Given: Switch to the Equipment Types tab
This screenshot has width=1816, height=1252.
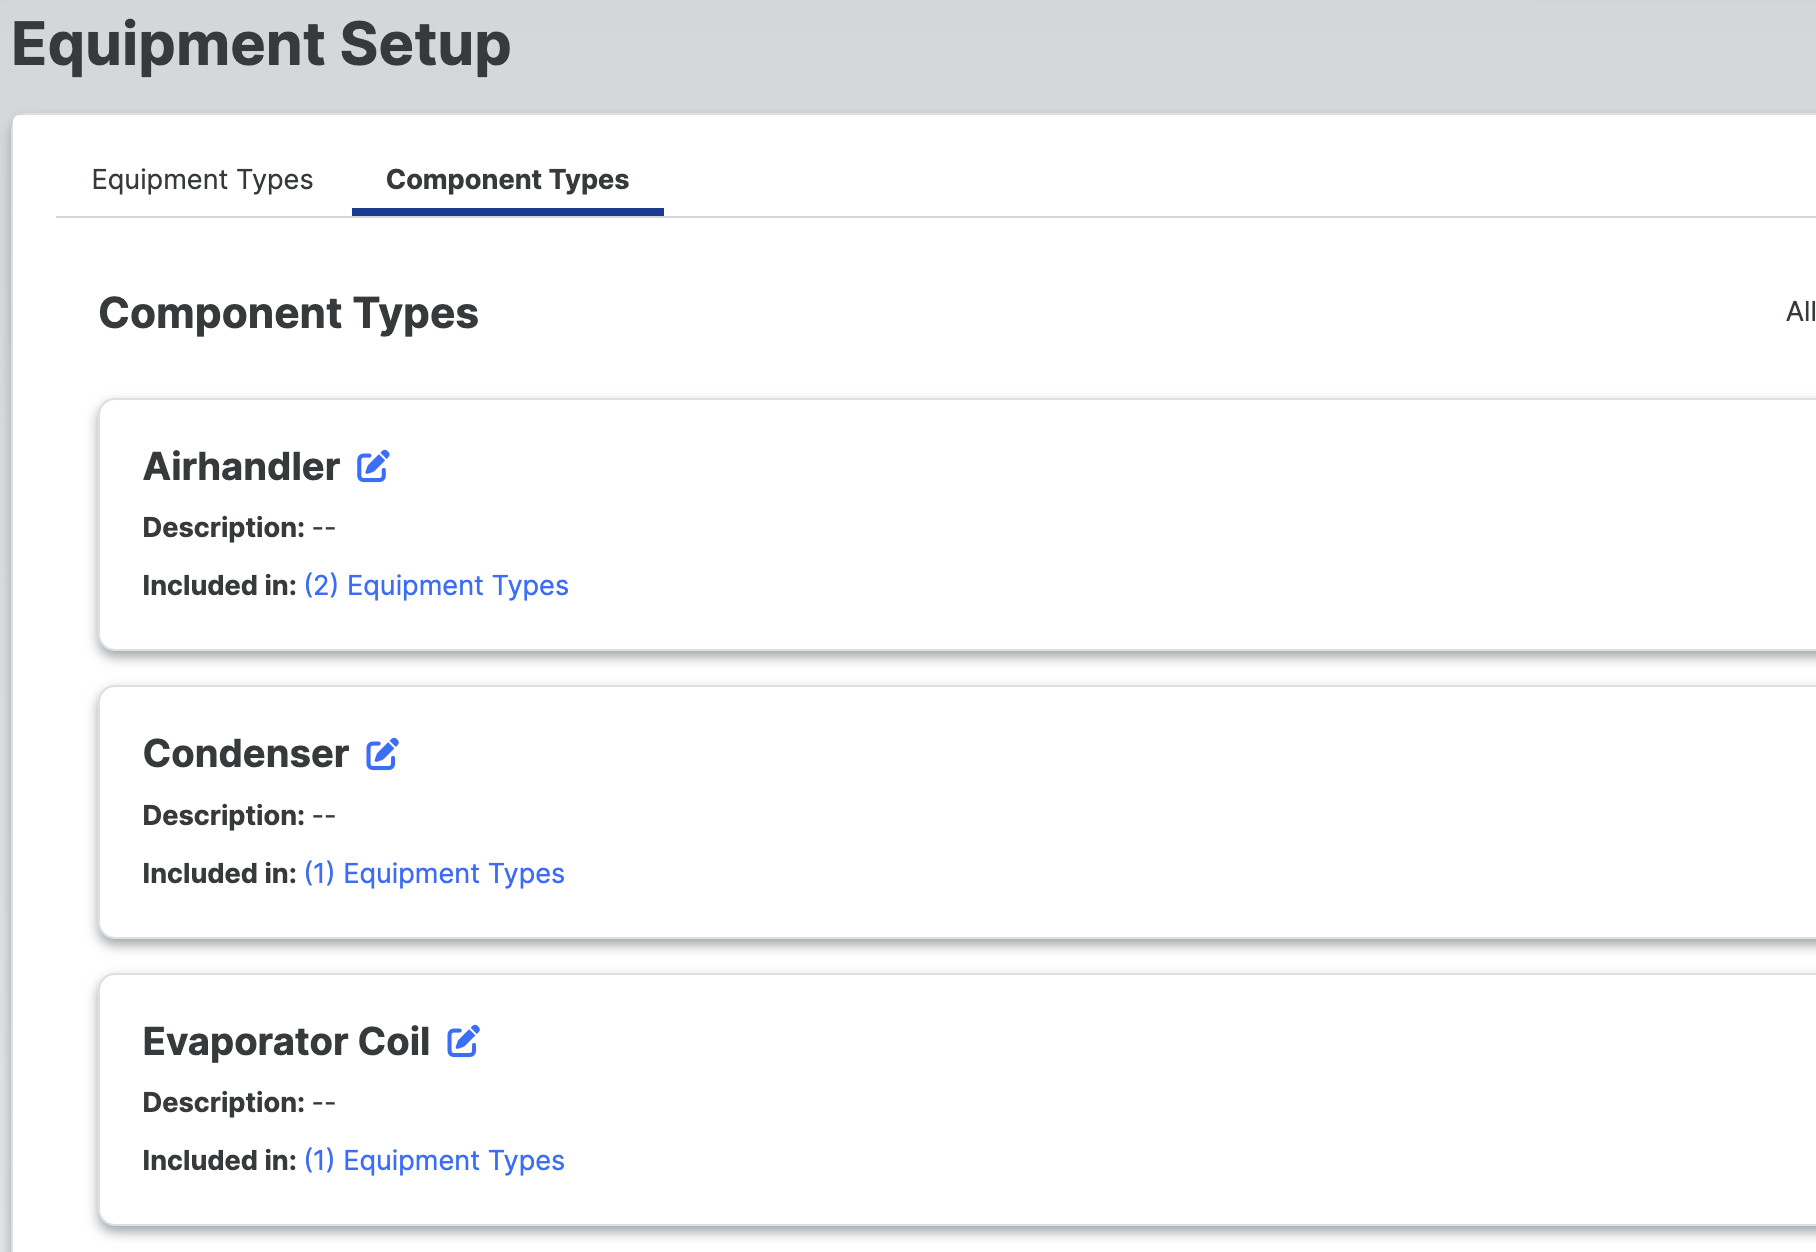Looking at the screenshot, I should [202, 180].
